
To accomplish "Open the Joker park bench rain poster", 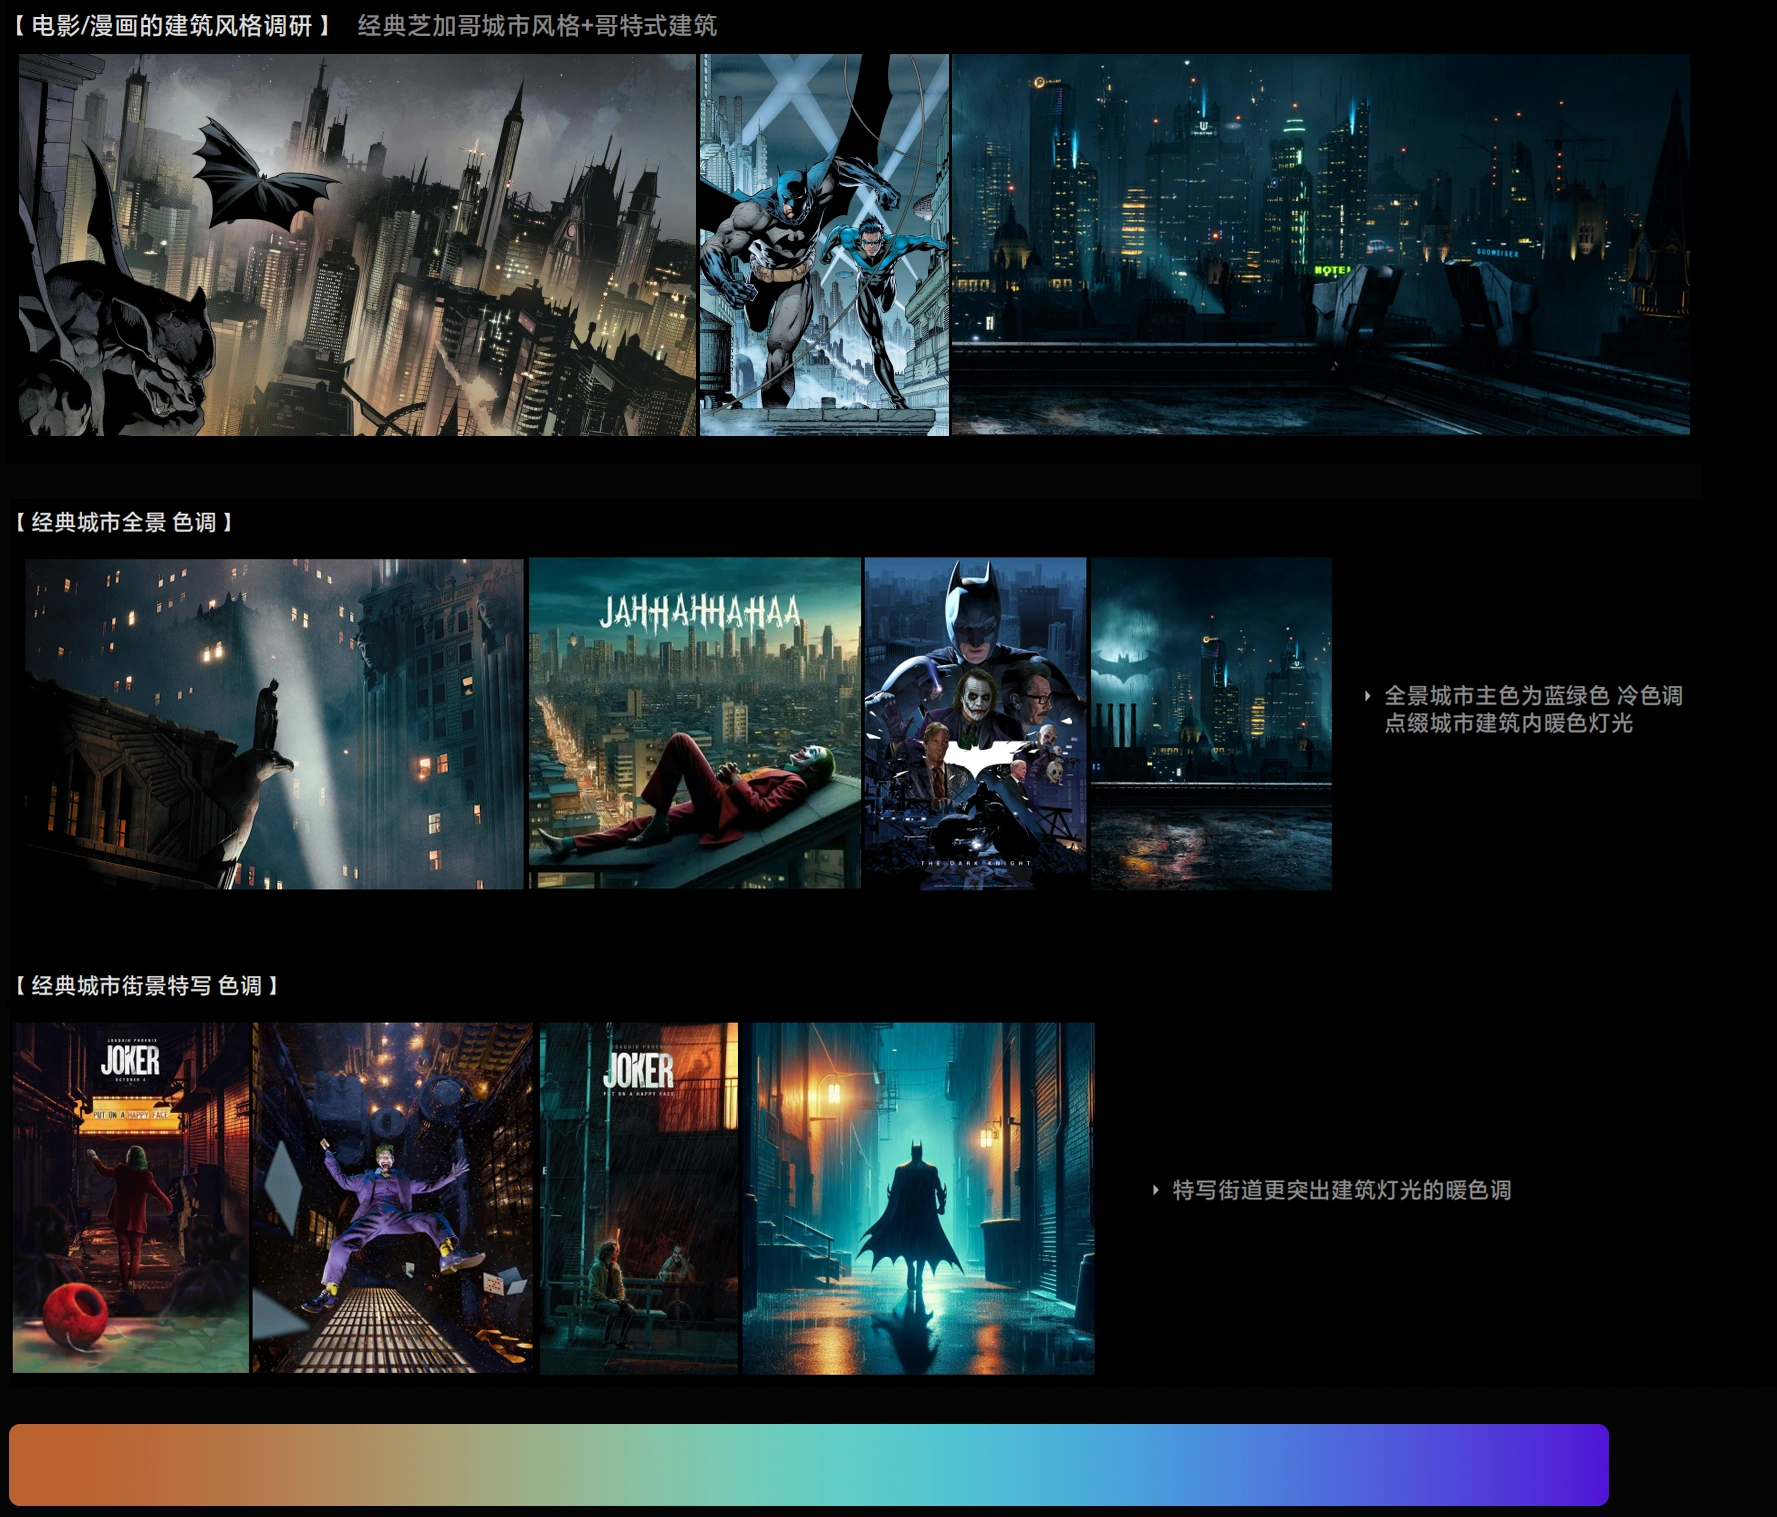I will tap(639, 1197).
